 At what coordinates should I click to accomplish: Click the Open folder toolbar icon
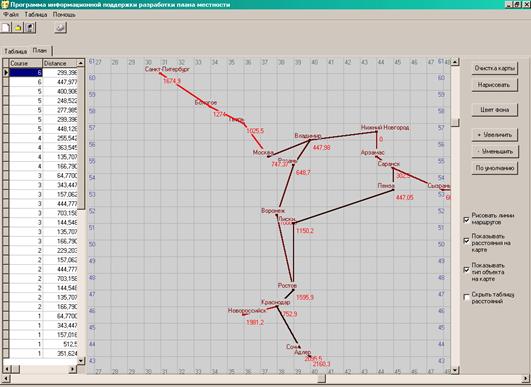click(18, 27)
